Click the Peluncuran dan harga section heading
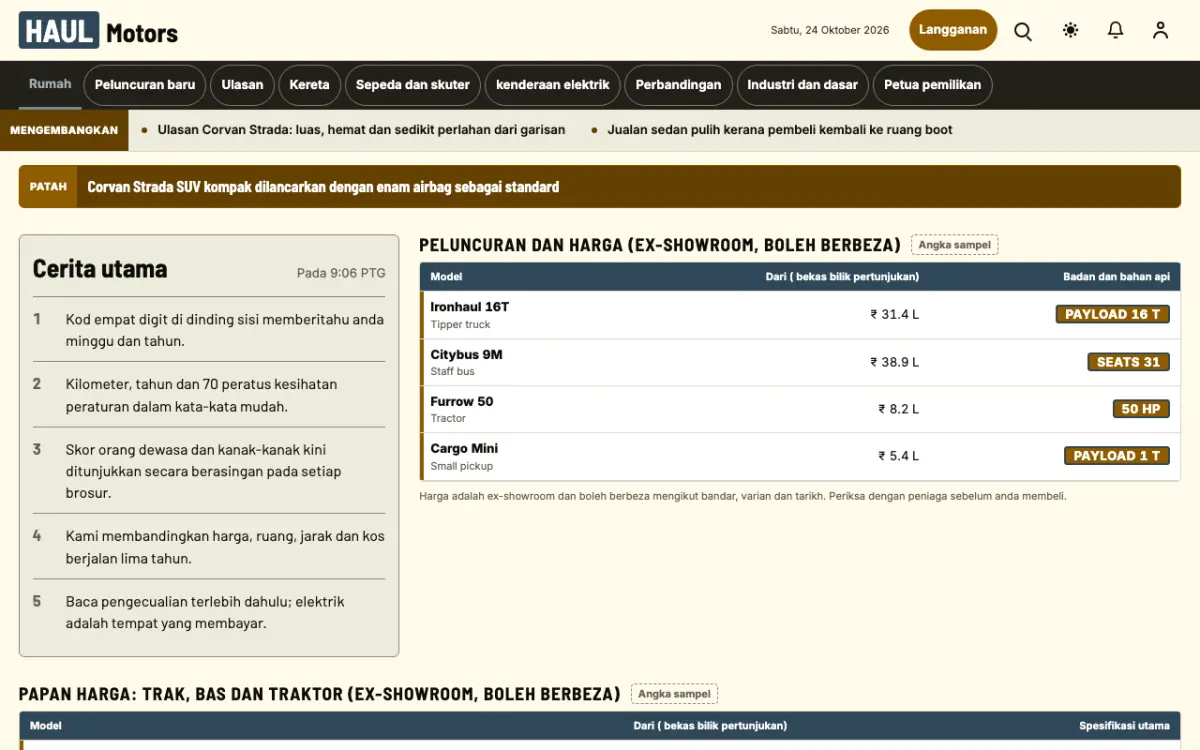 pos(660,245)
